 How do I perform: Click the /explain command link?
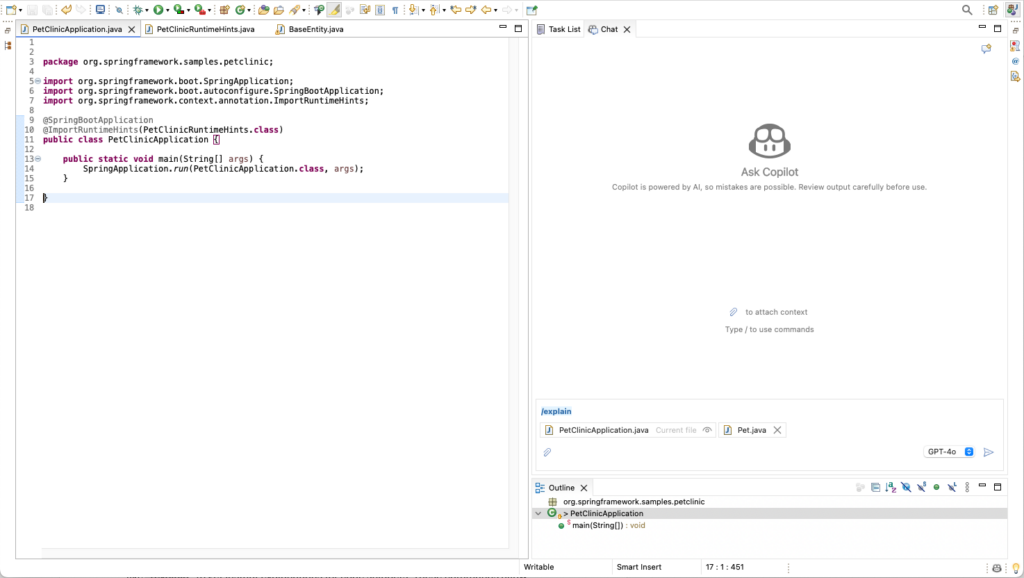557,411
